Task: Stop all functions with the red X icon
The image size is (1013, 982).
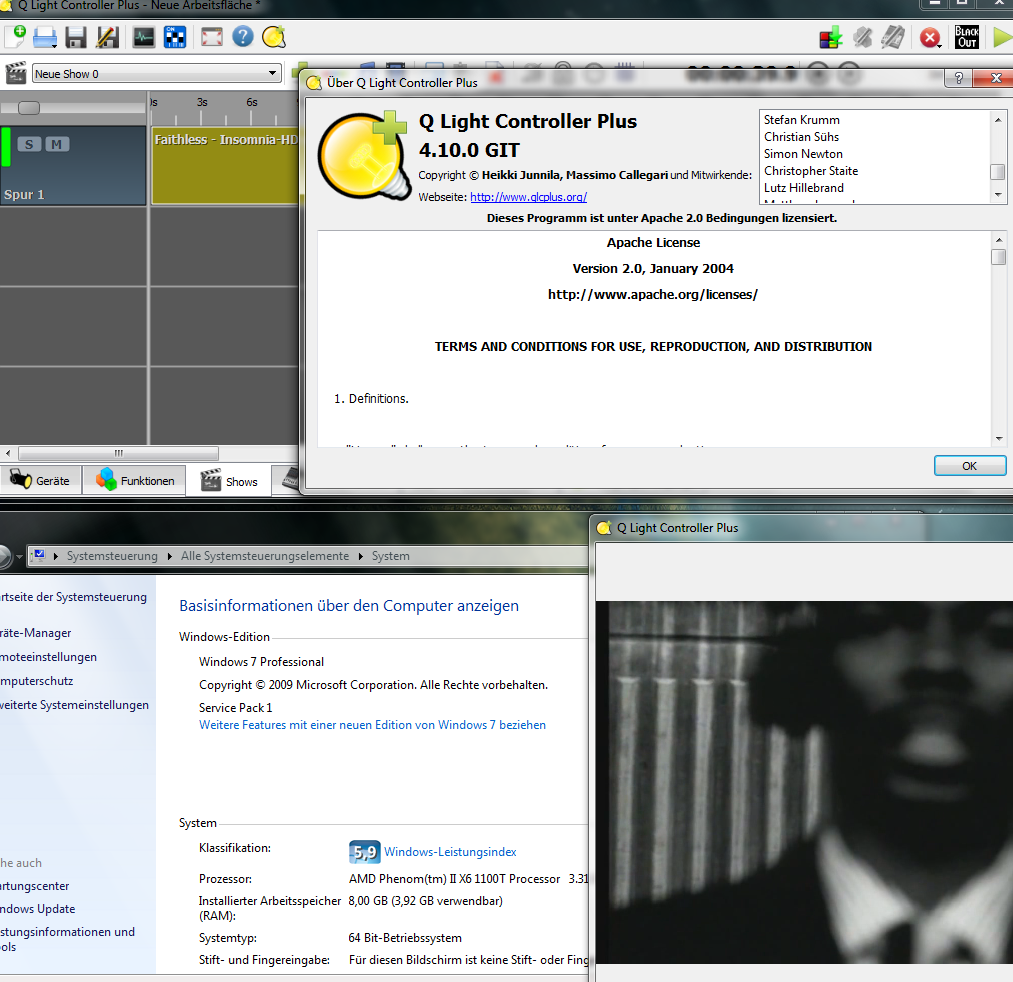Action: [x=930, y=37]
